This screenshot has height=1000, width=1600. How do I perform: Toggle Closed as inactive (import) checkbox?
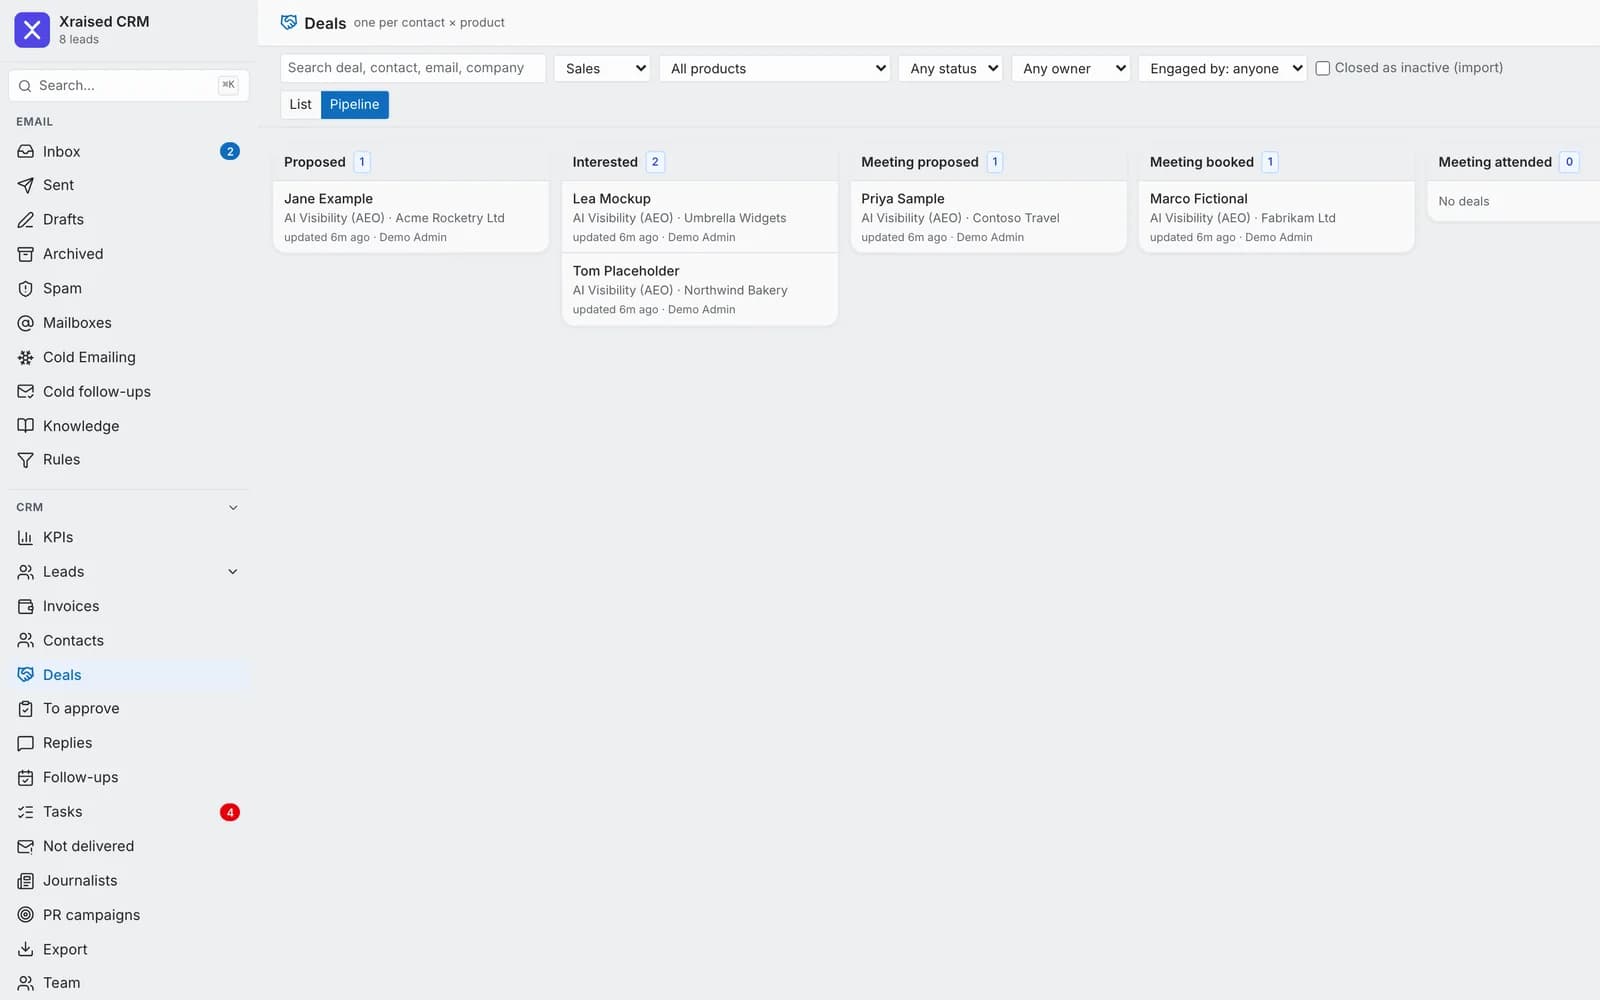(x=1323, y=68)
